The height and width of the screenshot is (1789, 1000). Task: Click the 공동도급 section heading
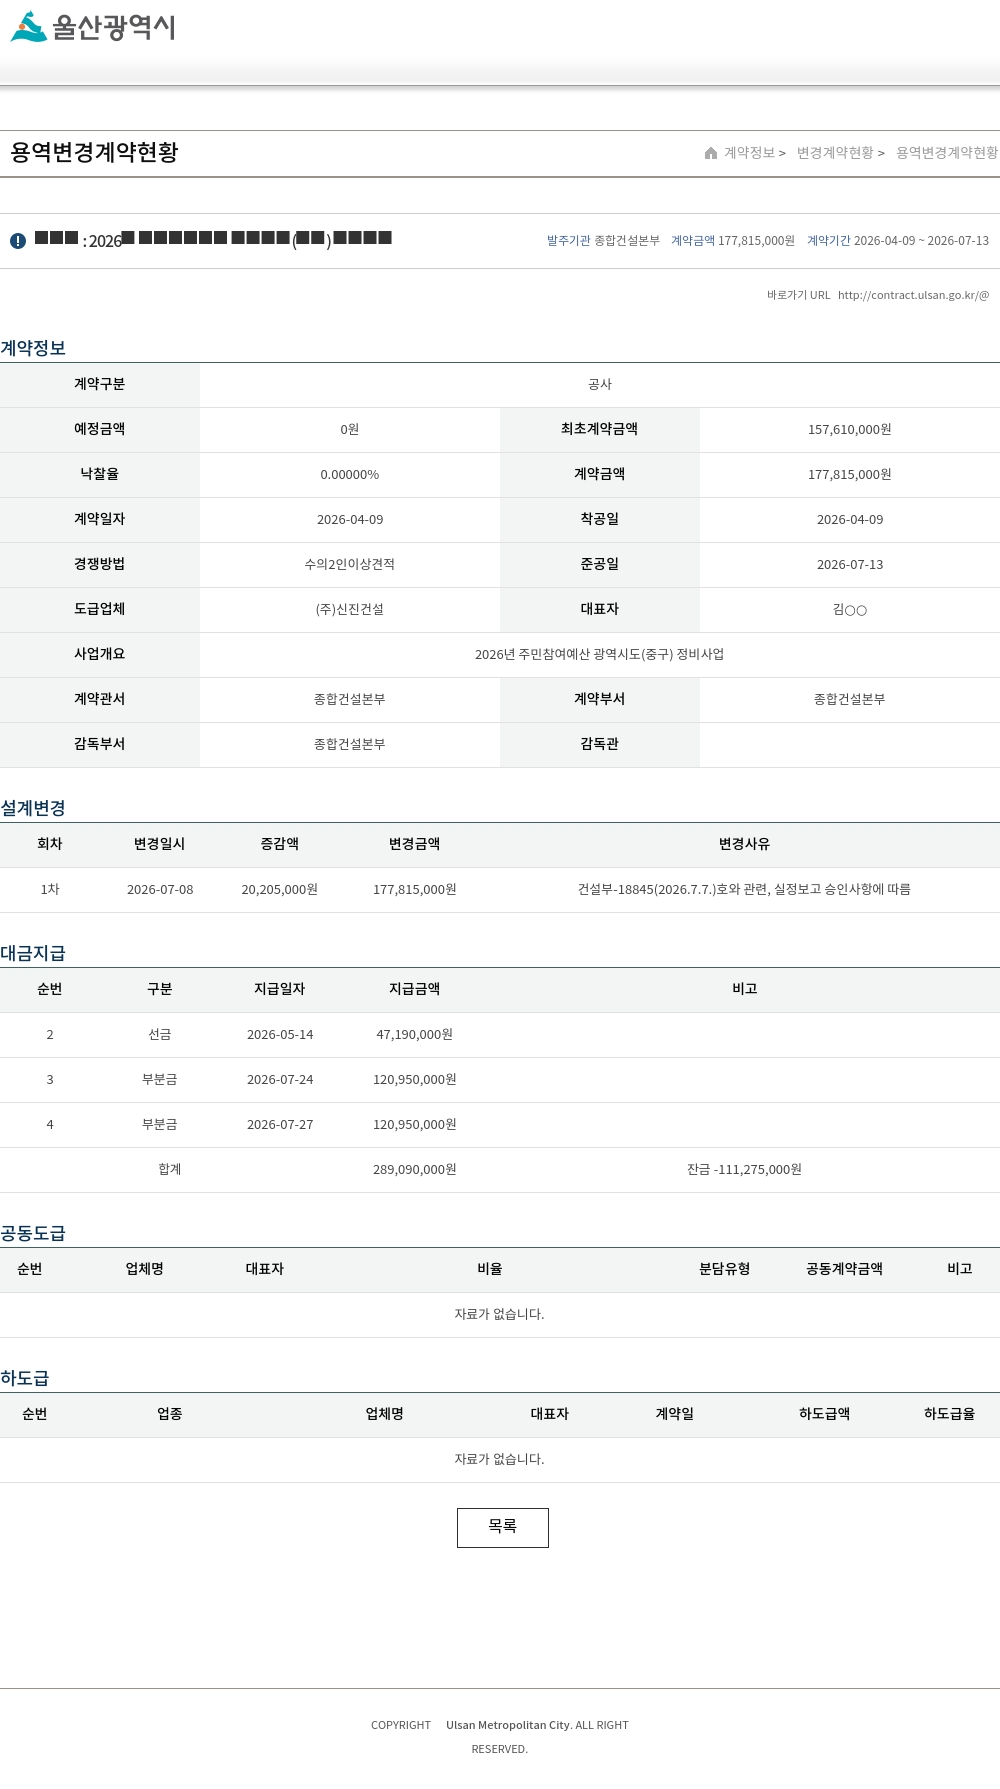pyautogui.click(x=33, y=1233)
